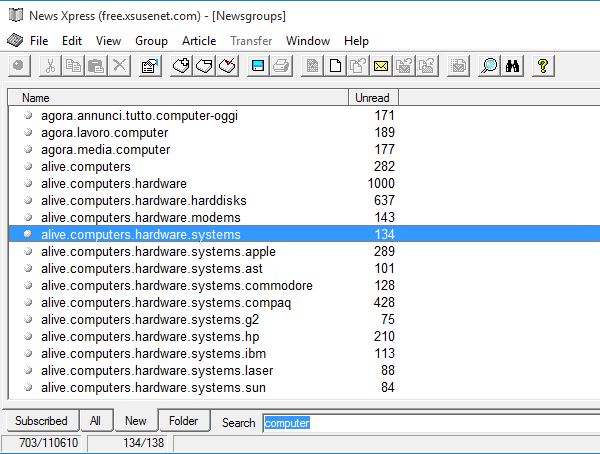600x454 pixels.
Task: Select alive.computers.hardware.modems newsgroup
Action: (304, 217)
